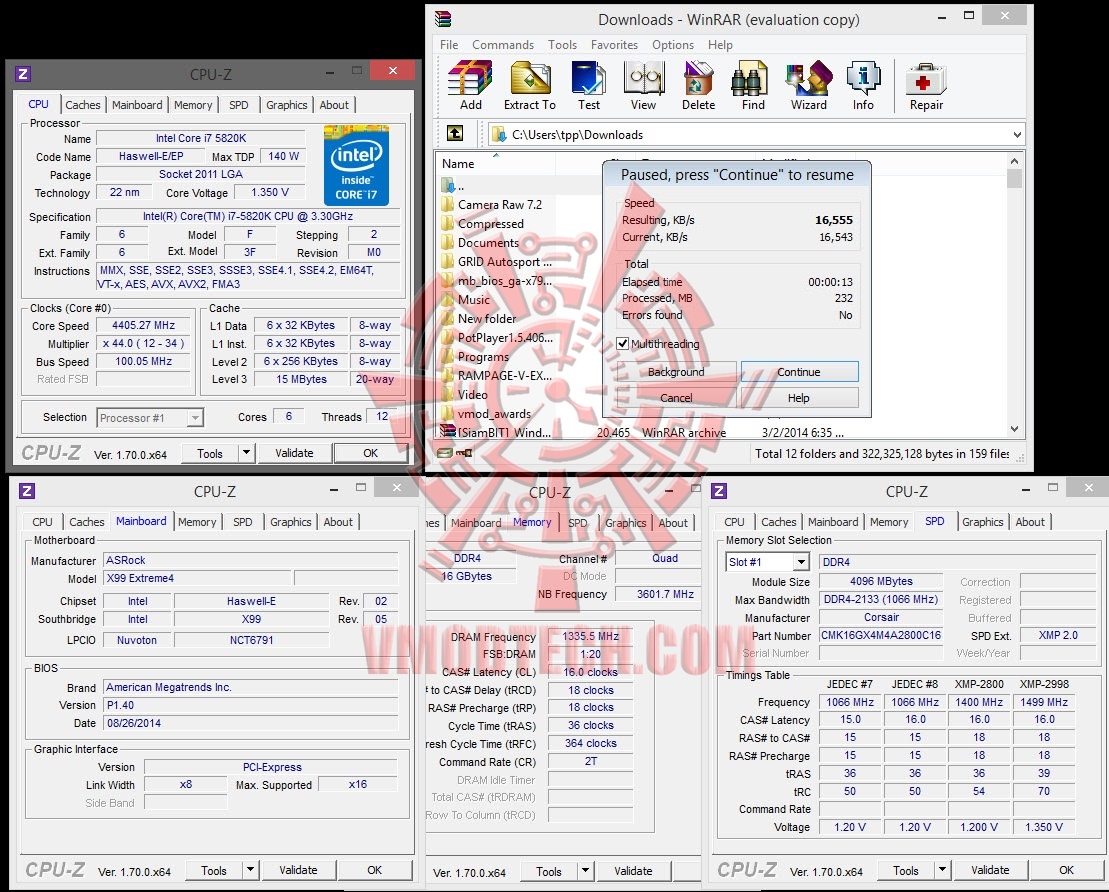Click the Z logo of CPU-Z Mainboard window
The image size is (1109, 892).
27,491
